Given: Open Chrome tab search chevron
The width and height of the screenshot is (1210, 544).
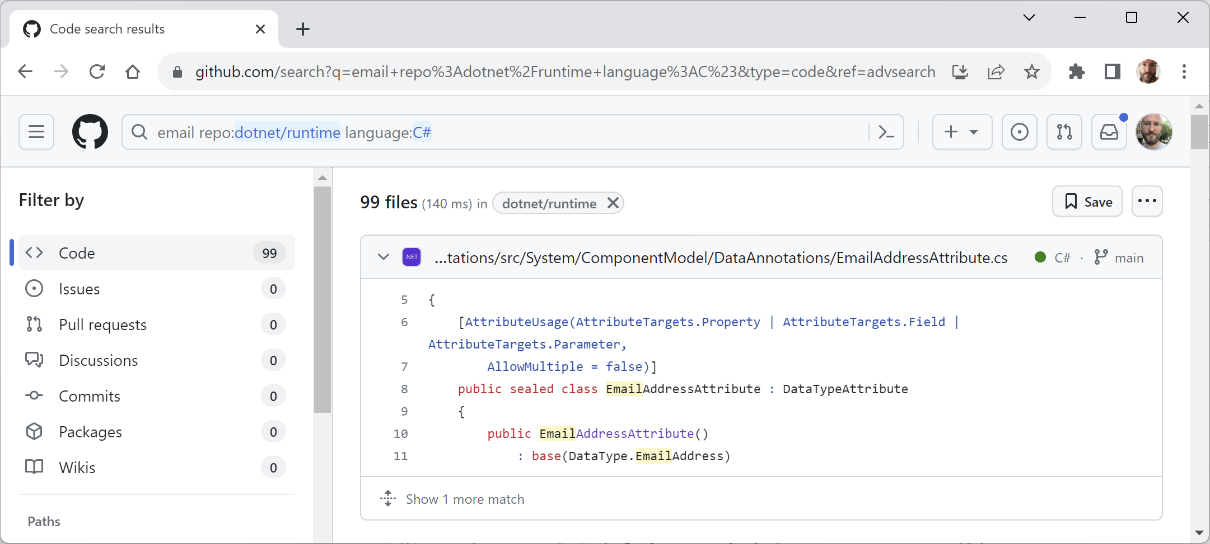Looking at the screenshot, I should coord(1030,17).
